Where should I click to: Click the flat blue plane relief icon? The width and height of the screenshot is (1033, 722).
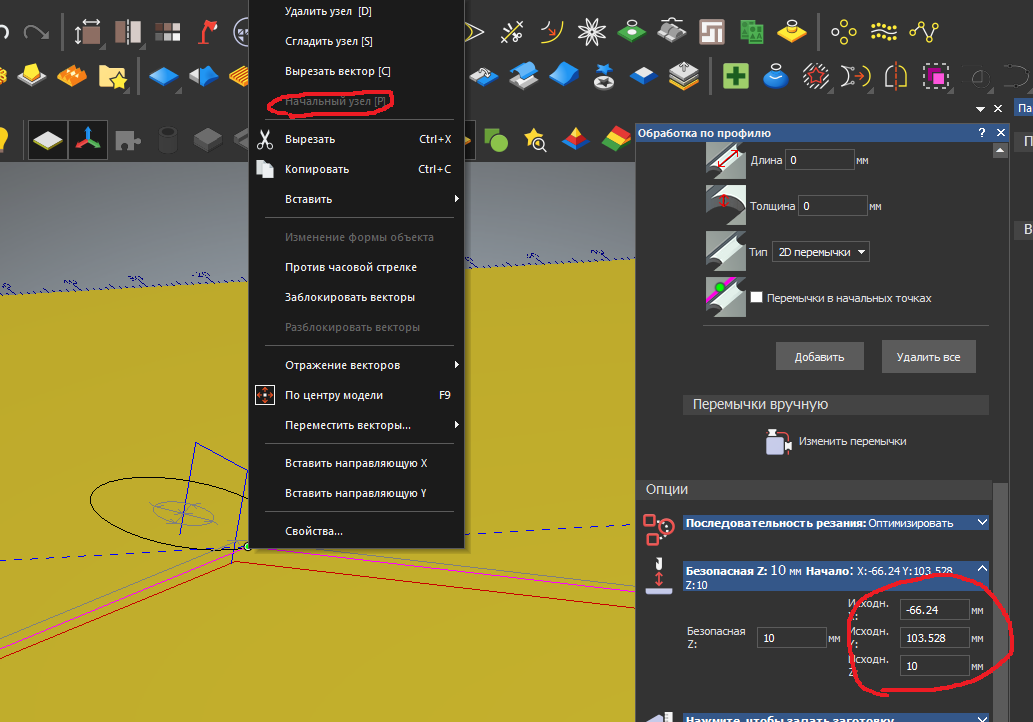pos(163,76)
